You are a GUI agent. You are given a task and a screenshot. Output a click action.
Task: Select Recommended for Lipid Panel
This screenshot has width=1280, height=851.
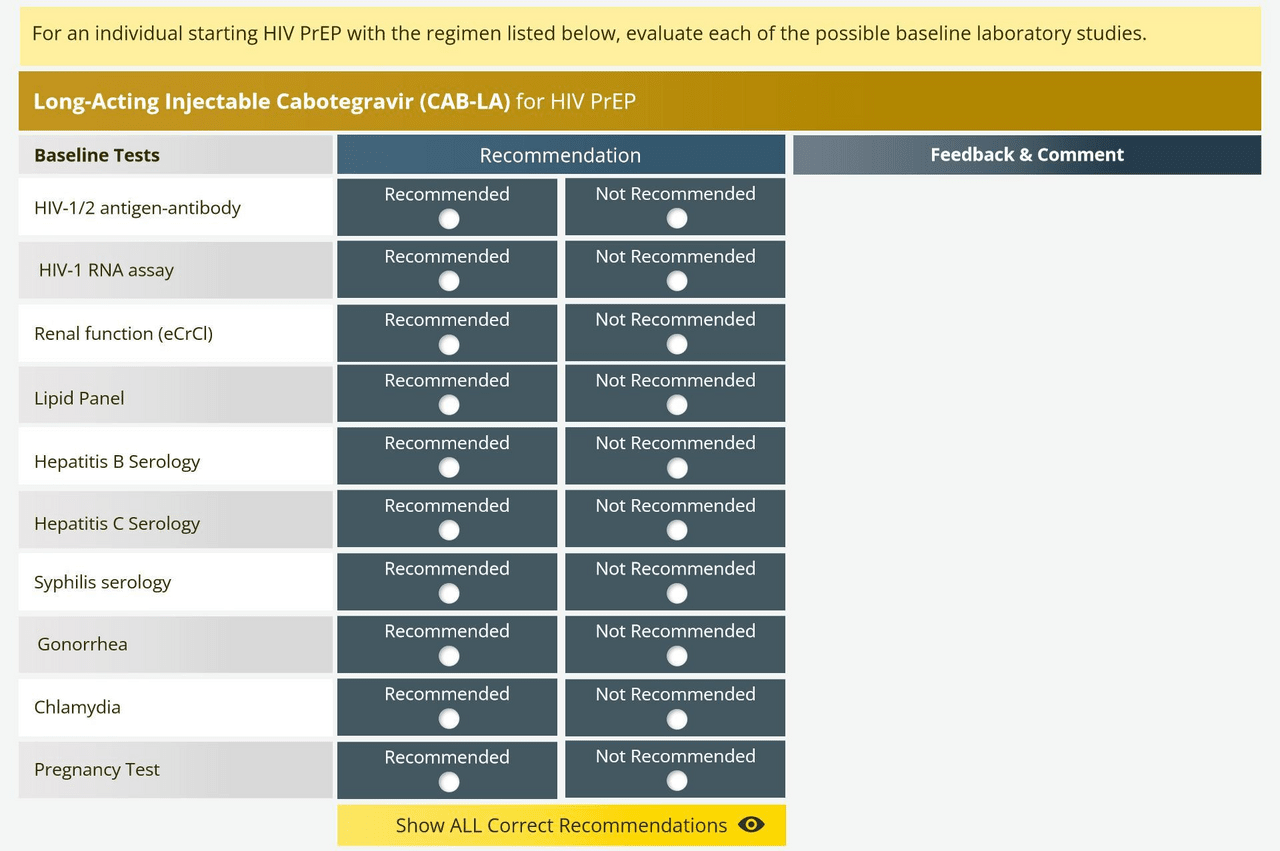[449, 405]
